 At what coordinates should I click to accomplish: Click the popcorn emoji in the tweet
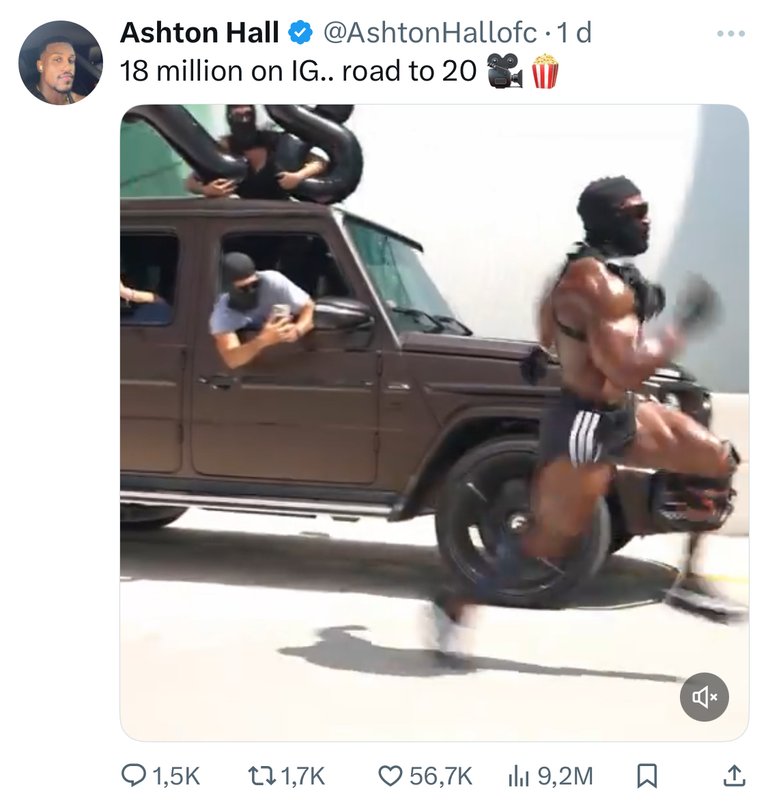(545, 71)
